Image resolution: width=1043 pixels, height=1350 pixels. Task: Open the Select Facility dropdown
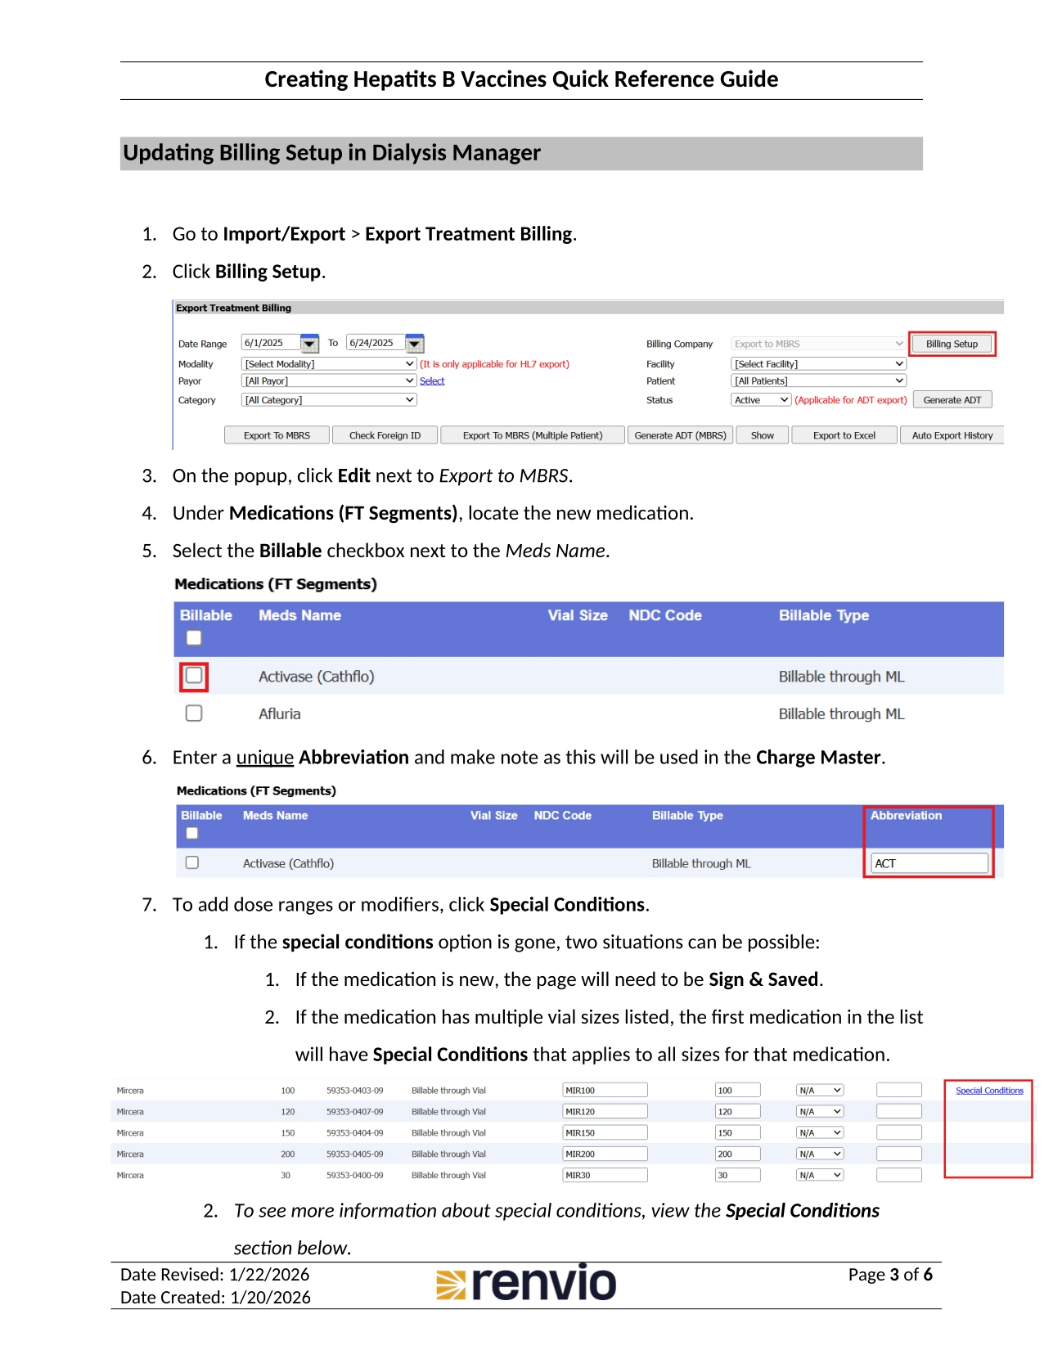[x=818, y=364]
